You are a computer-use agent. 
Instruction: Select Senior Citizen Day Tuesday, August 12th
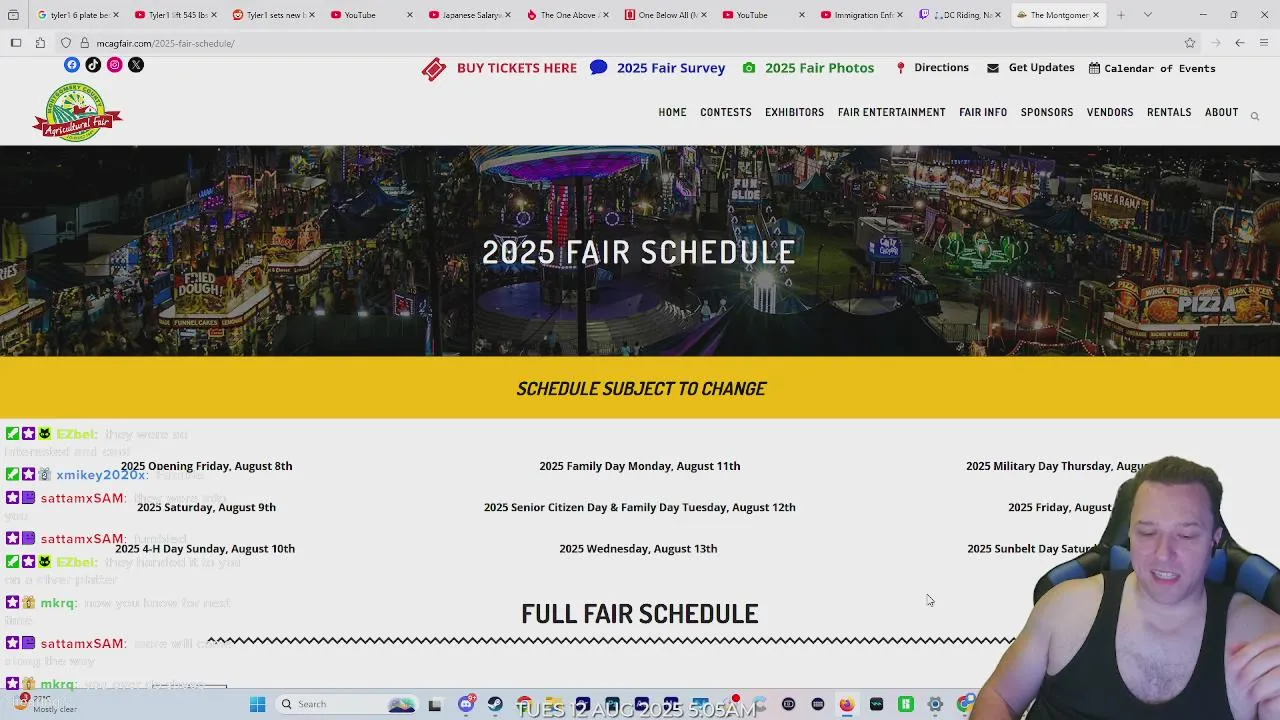tap(640, 507)
